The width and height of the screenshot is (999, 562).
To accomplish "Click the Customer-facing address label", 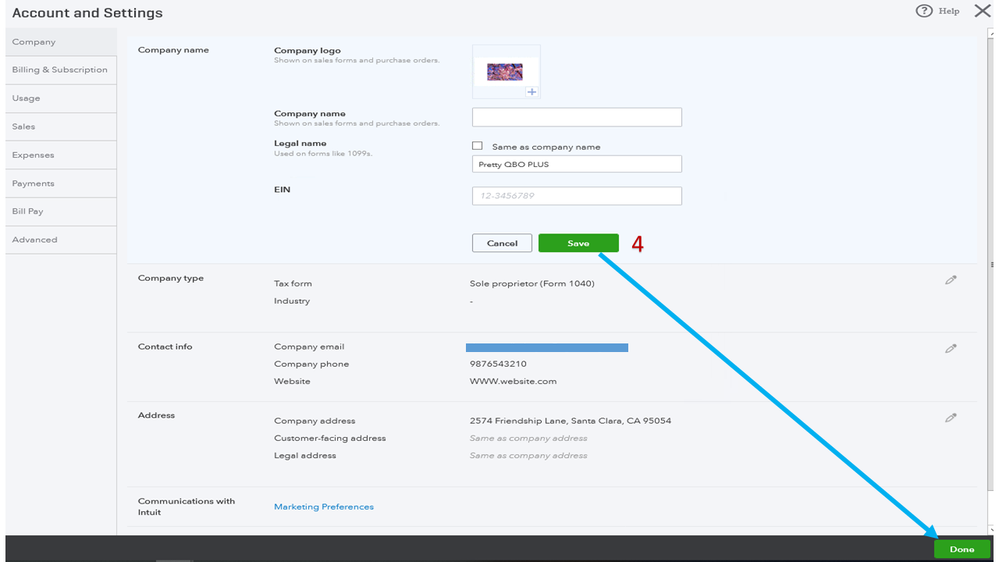I will tap(329, 438).
